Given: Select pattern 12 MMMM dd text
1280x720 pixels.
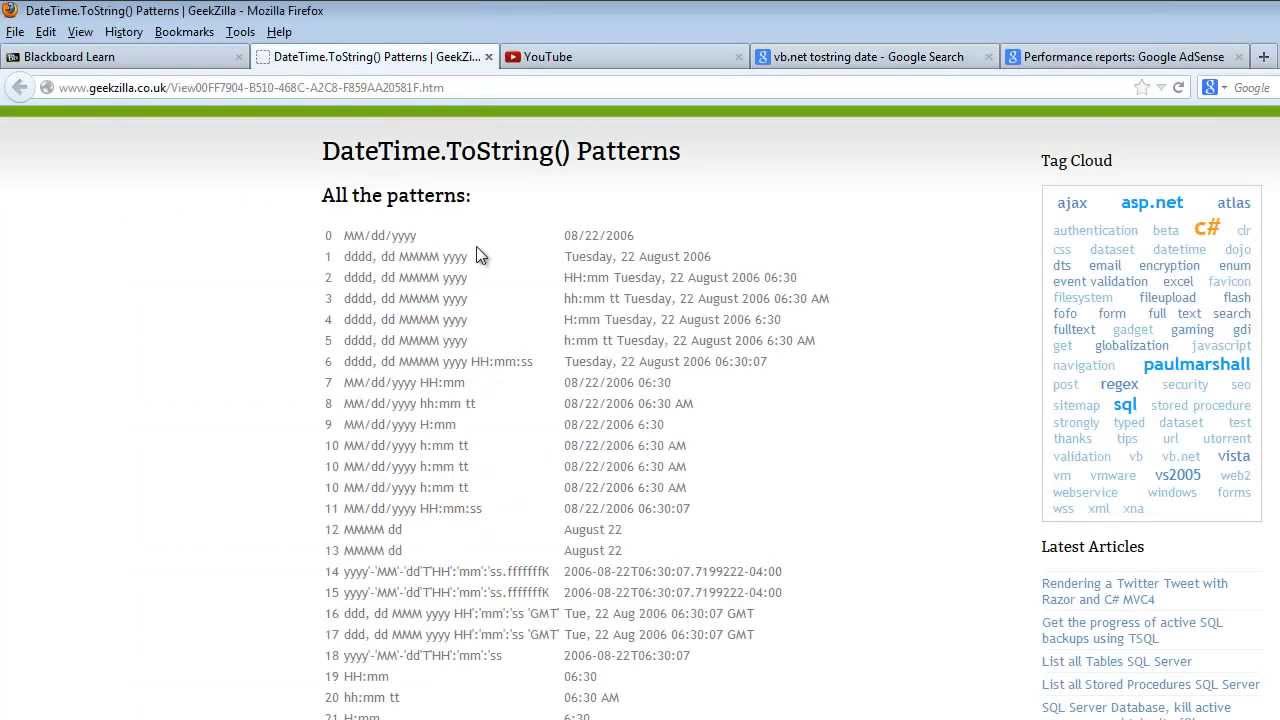Looking at the screenshot, I should [373, 530].
